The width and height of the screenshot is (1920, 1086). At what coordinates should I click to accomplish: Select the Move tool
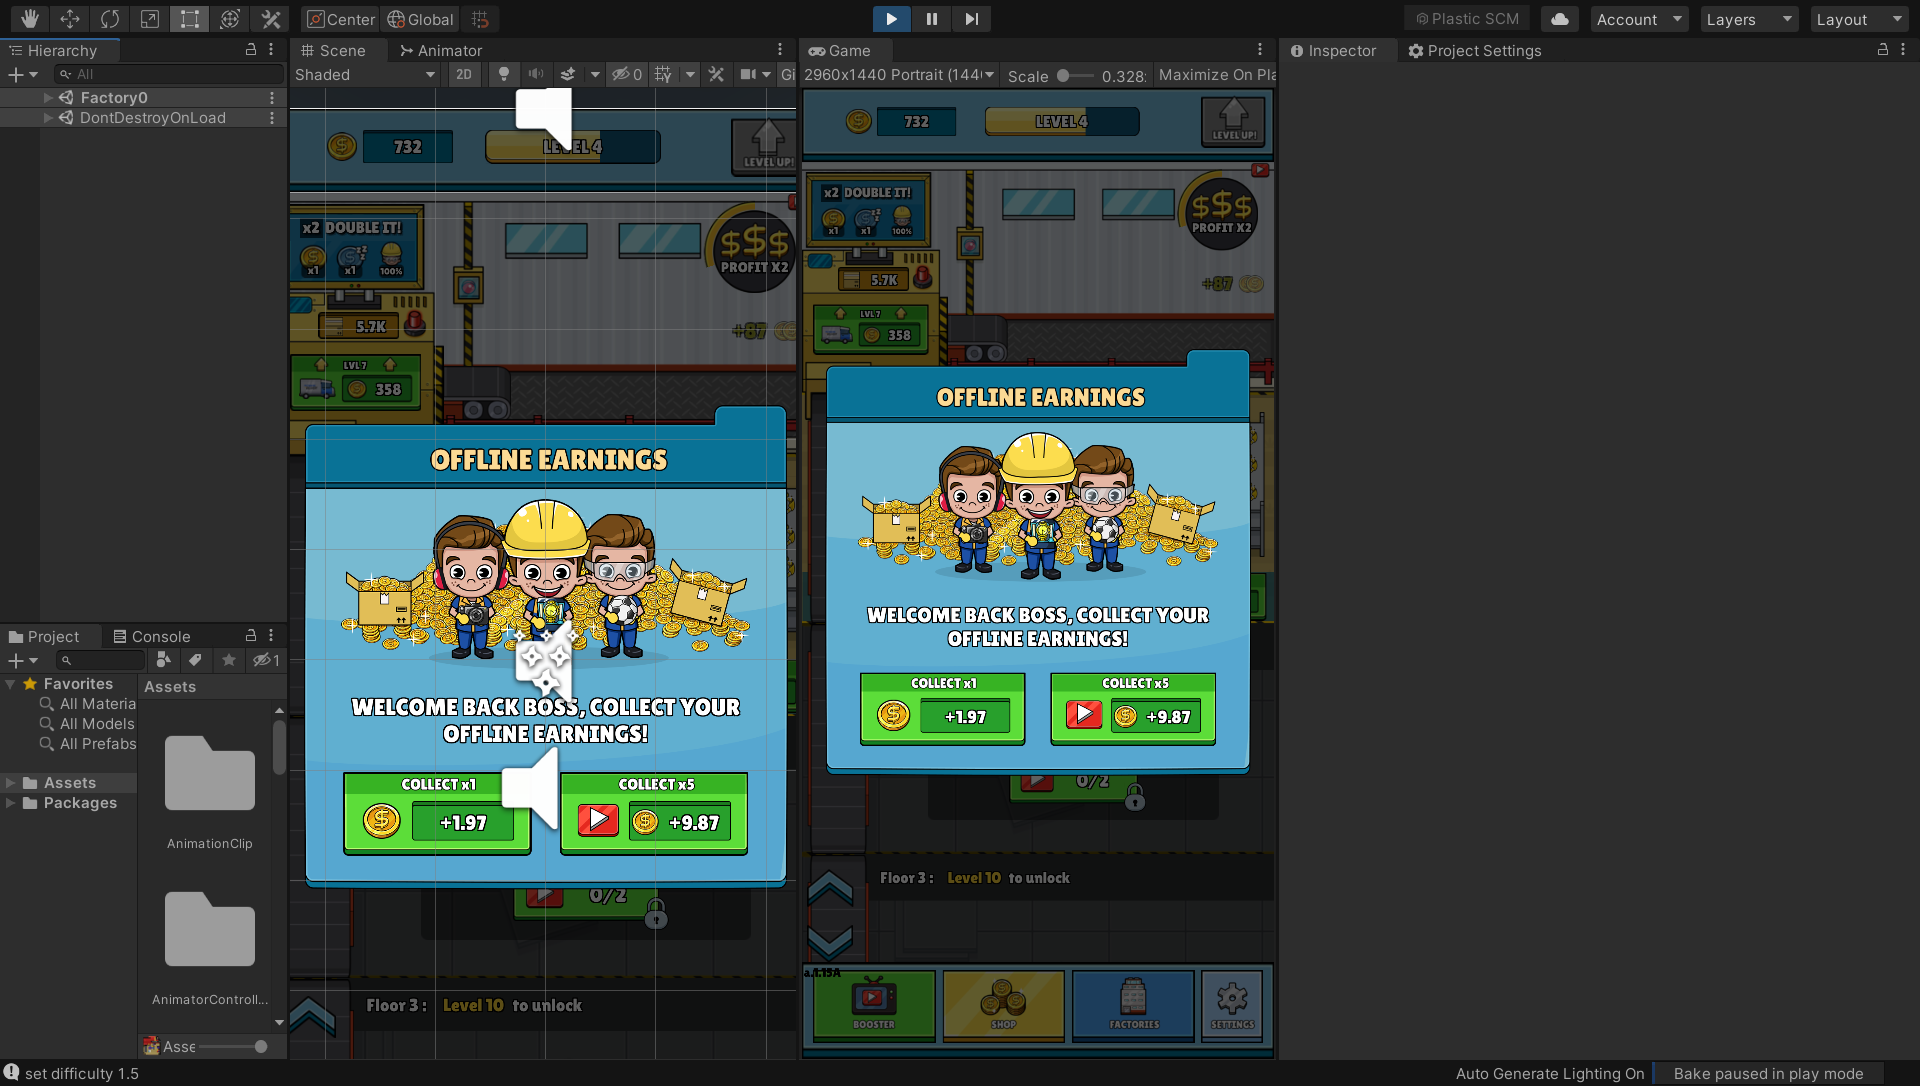click(69, 19)
